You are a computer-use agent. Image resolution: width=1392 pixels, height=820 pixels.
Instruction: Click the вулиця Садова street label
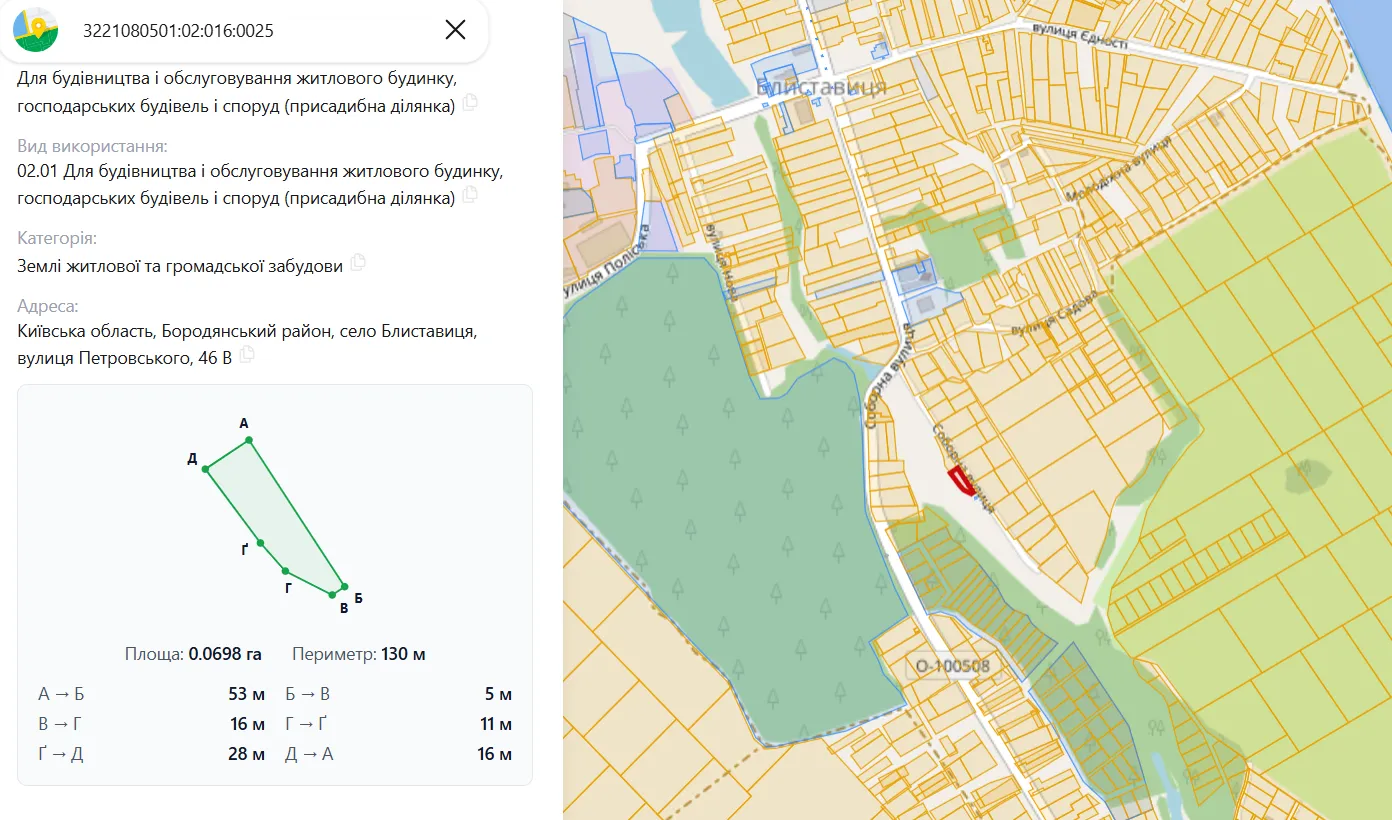(x=1053, y=313)
